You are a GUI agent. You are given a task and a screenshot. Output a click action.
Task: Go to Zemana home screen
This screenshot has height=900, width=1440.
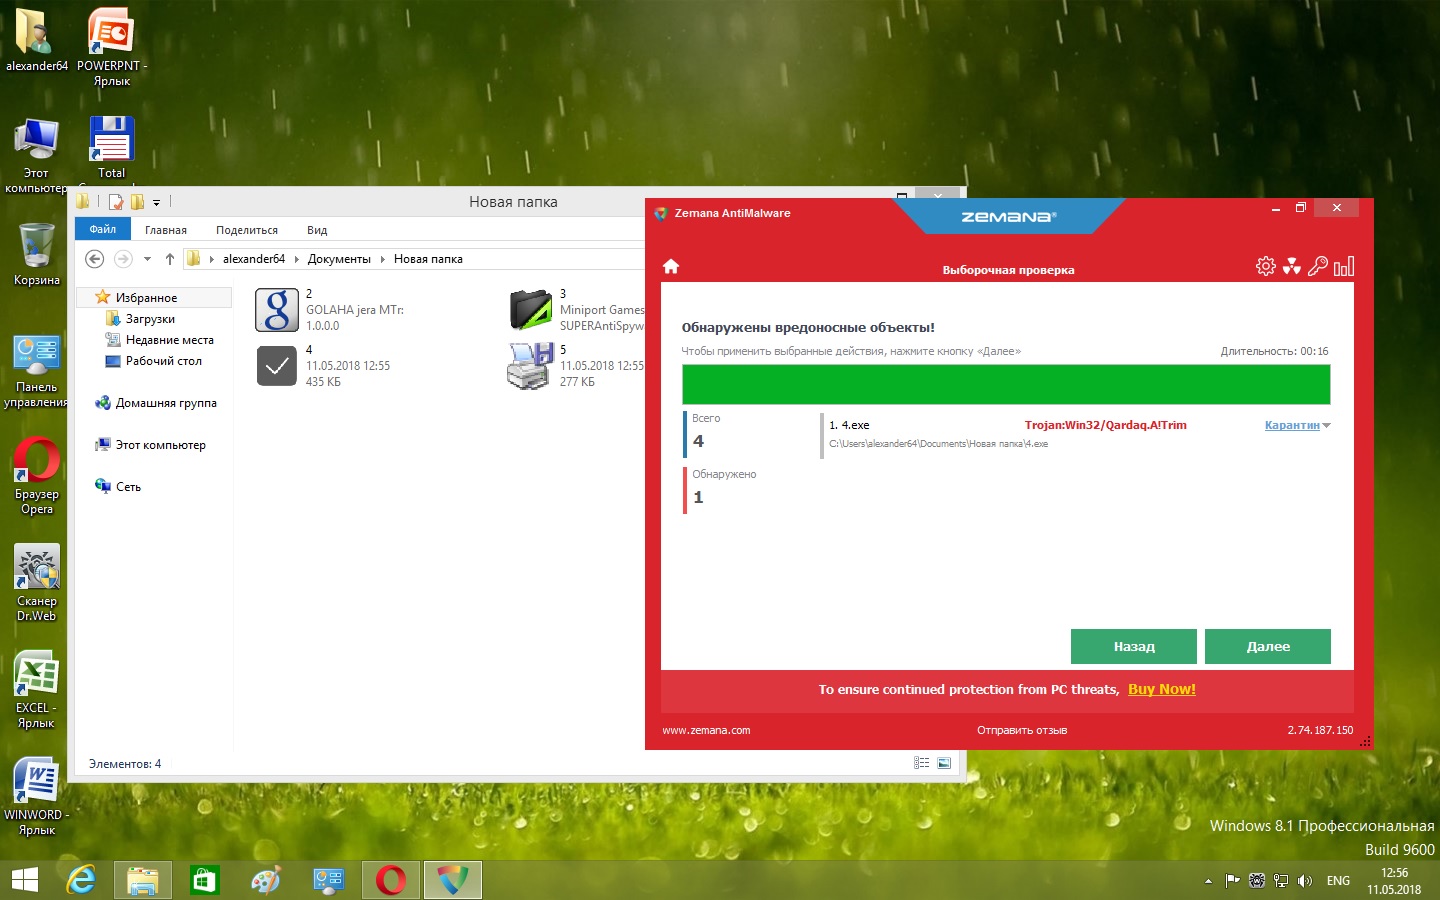point(671,266)
